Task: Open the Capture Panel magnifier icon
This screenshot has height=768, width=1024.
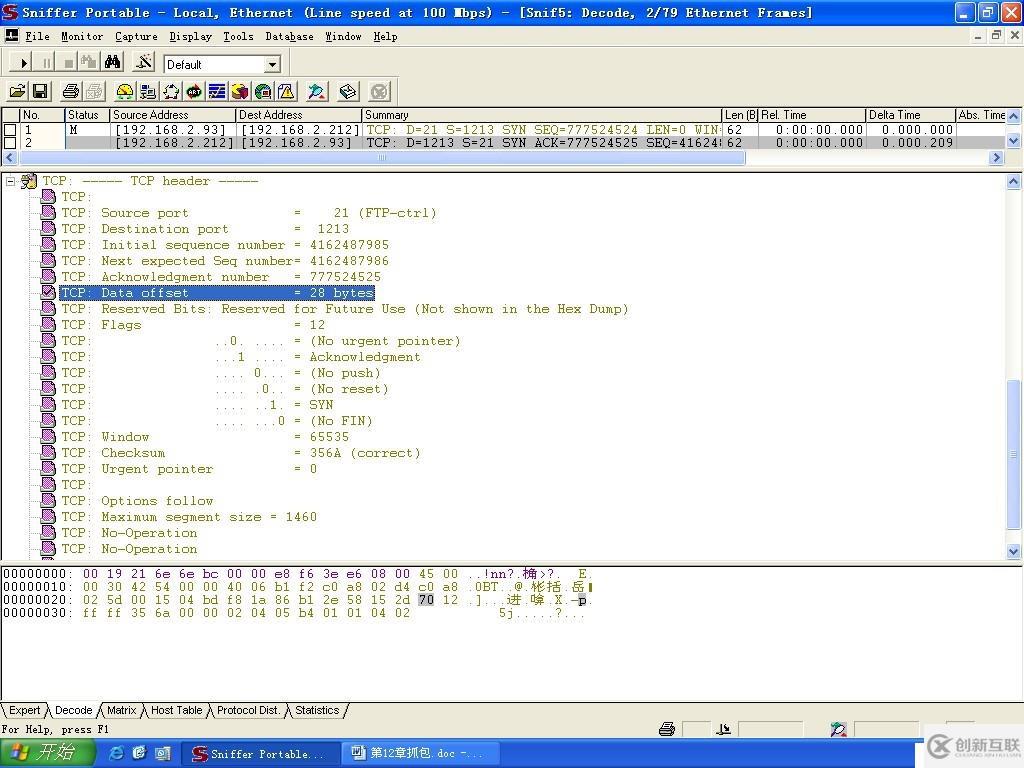Action: click(x=317, y=91)
